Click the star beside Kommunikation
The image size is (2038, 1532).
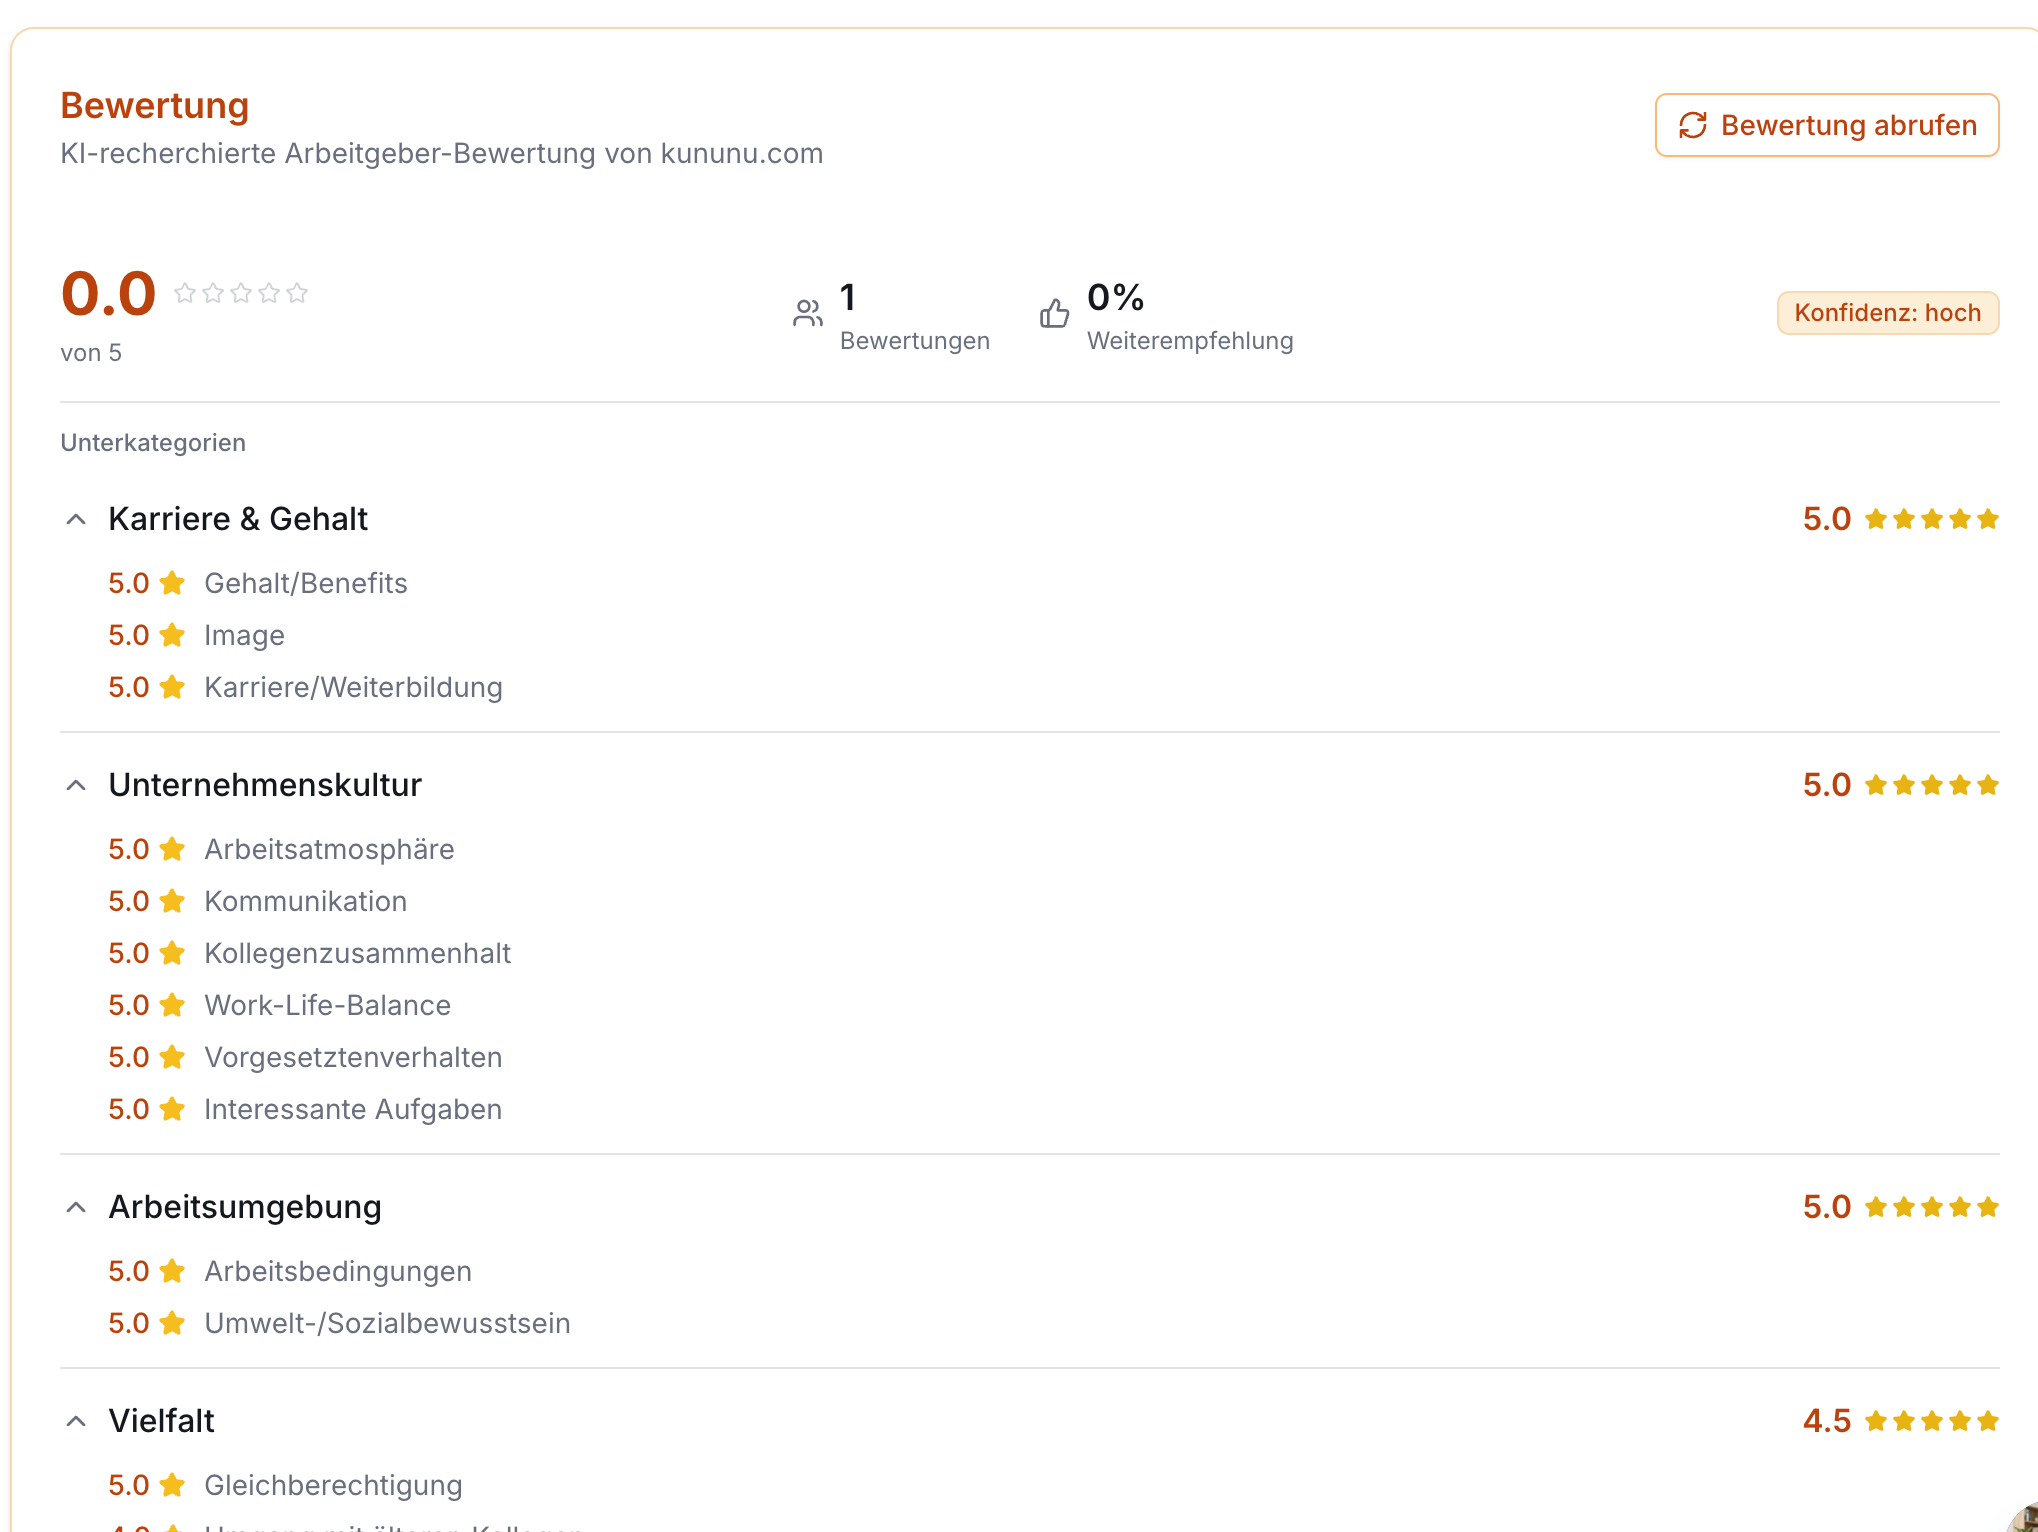(172, 901)
